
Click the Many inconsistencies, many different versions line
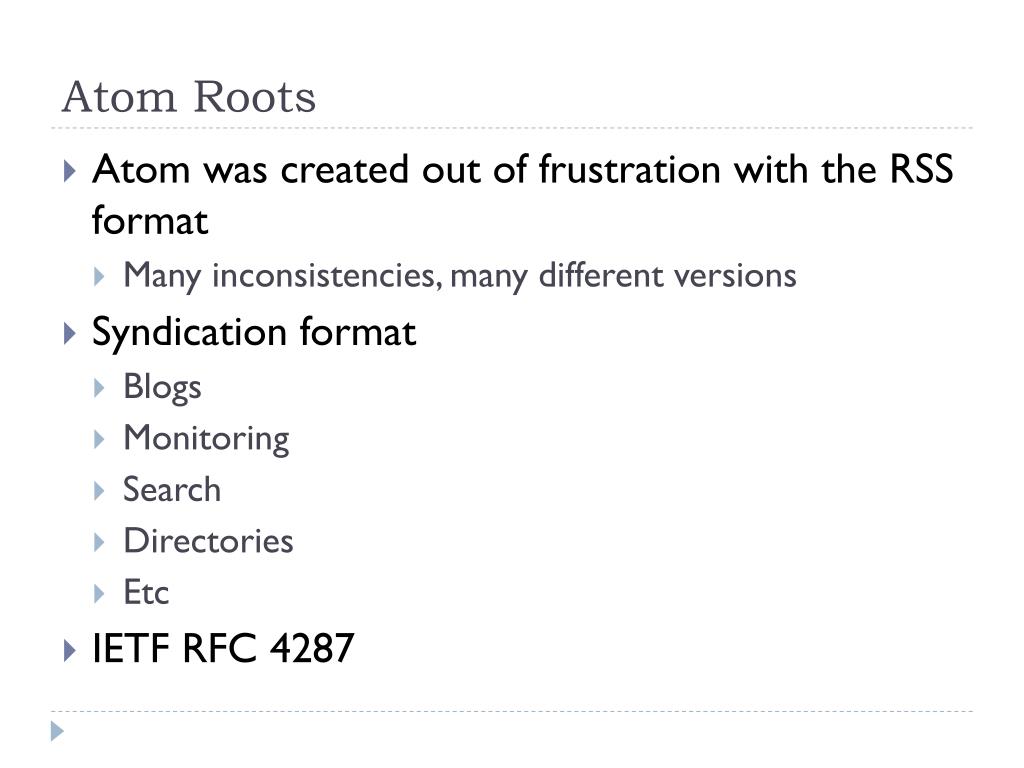coord(460,276)
